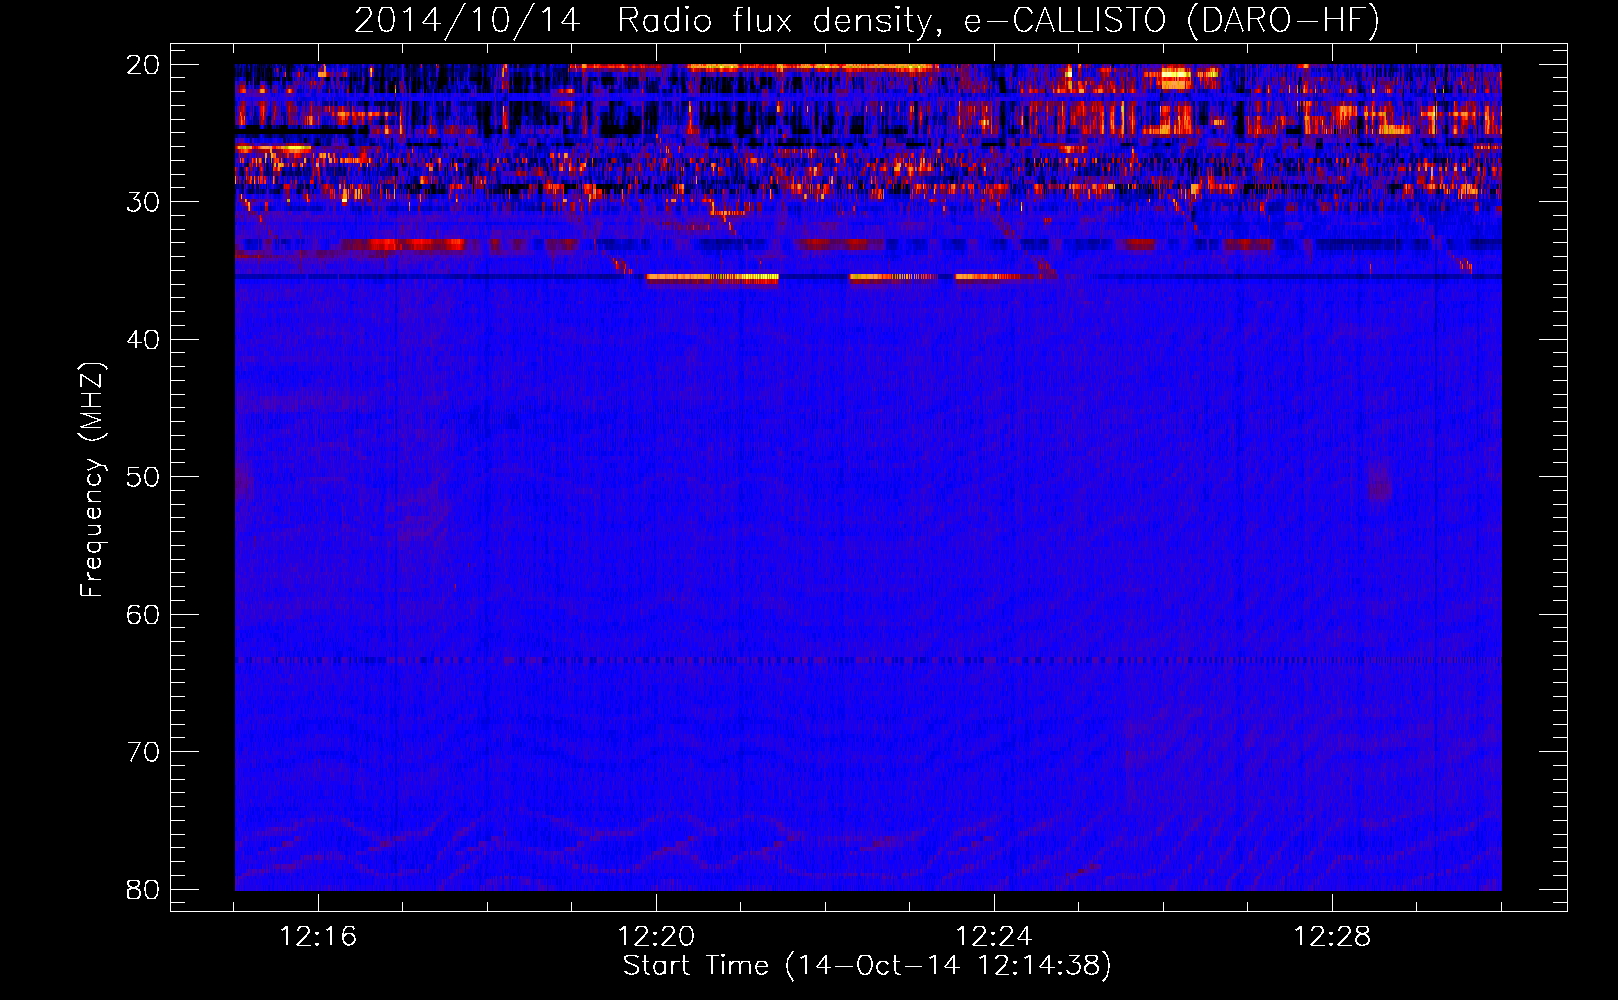Click the 80 MHz frequency tick label
Image resolution: width=1618 pixels, height=1000 pixels.
[x=143, y=890]
